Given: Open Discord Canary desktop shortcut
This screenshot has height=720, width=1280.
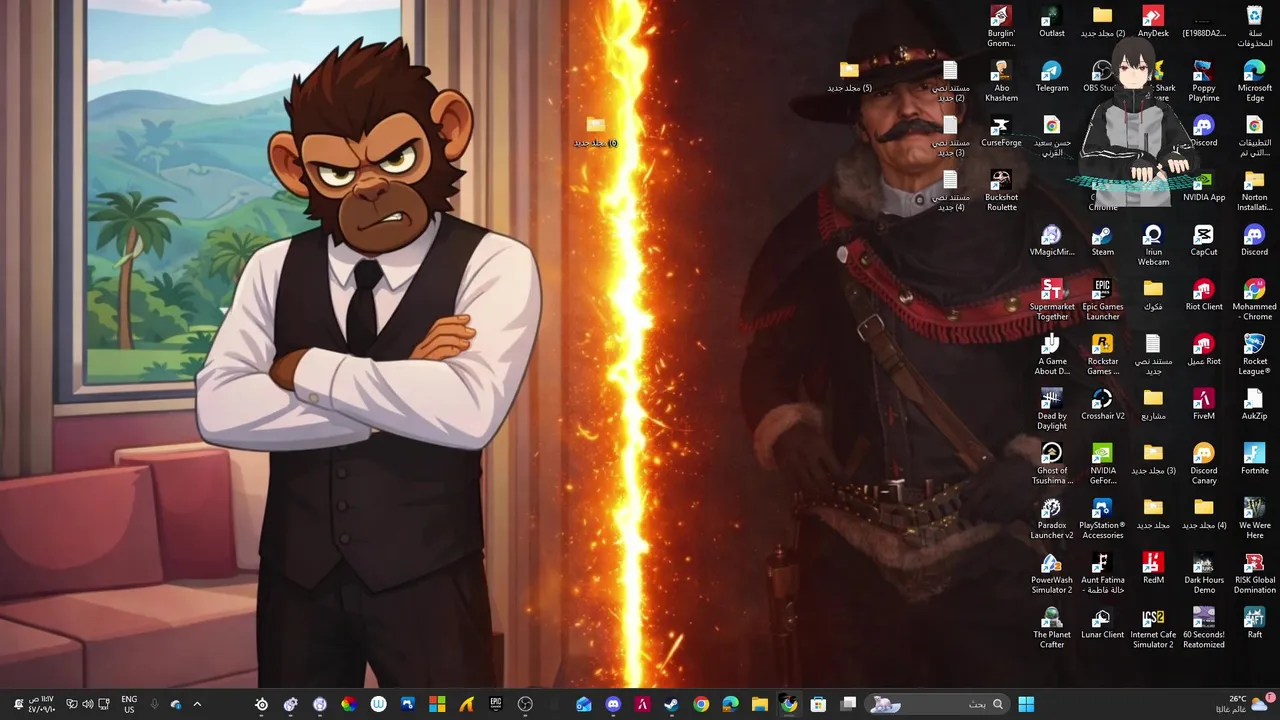Looking at the screenshot, I should pos(1204,465).
